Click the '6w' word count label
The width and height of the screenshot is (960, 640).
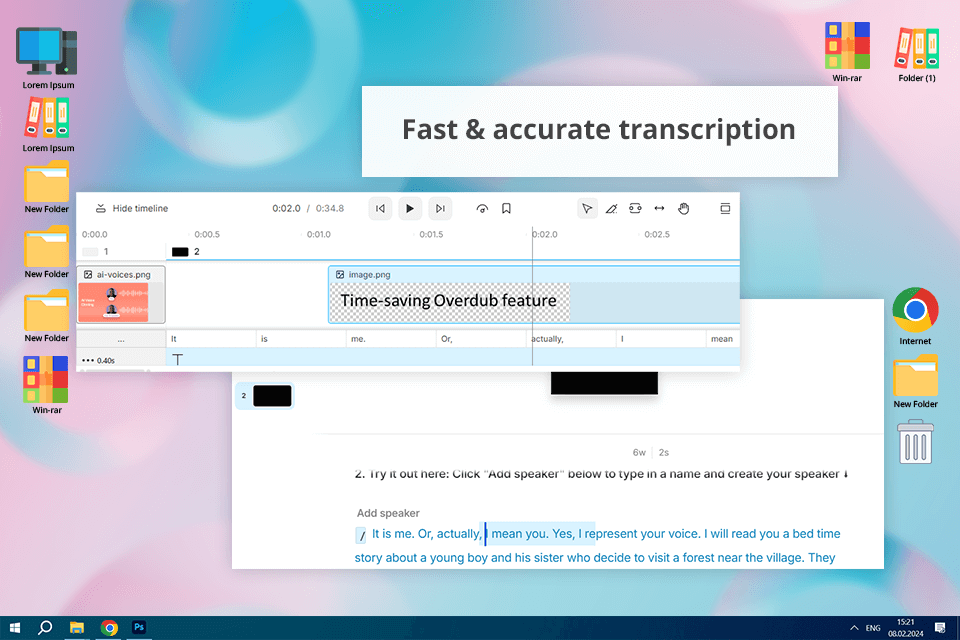639,453
